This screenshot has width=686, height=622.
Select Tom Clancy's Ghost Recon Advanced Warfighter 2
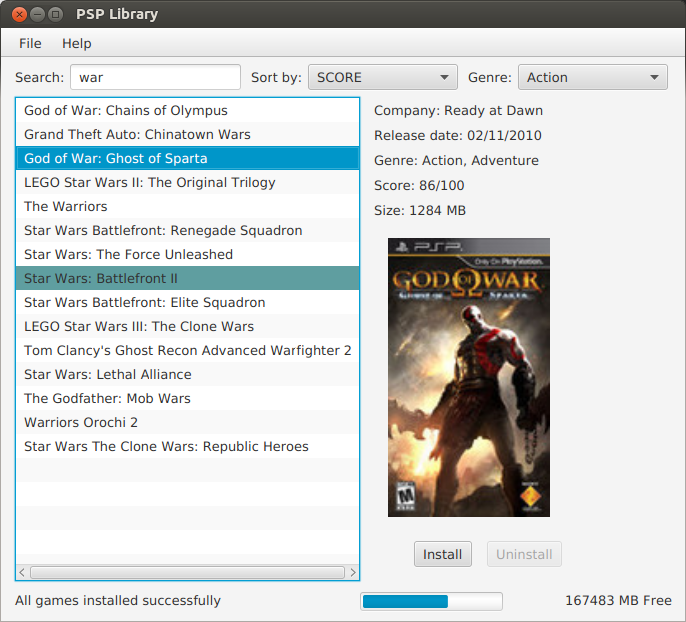click(187, 350)
